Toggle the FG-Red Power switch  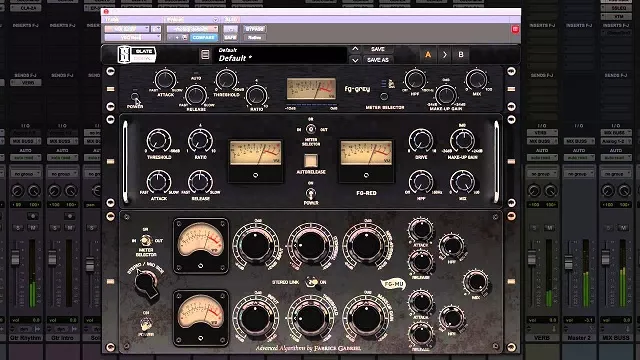[x=311, y=193]
